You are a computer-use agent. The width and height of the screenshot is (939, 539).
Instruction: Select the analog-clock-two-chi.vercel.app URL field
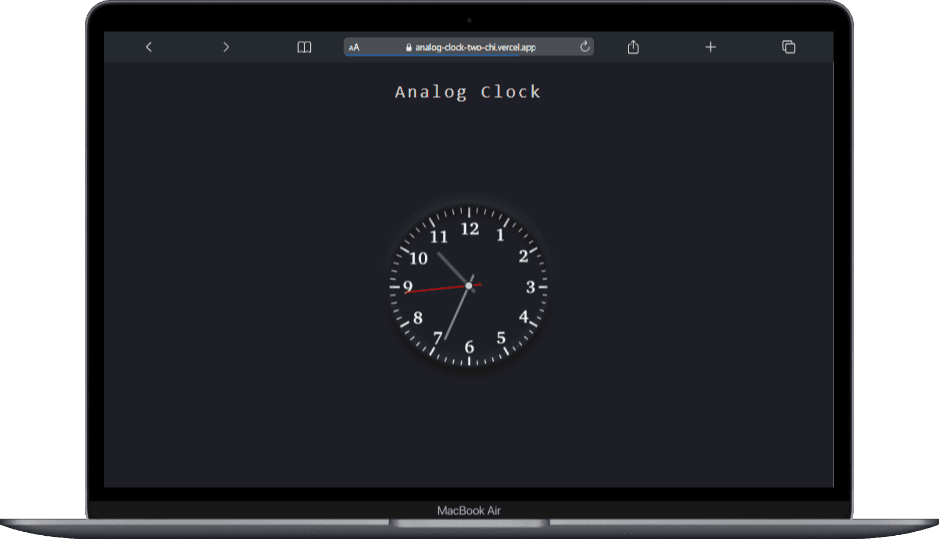(469, 47)
